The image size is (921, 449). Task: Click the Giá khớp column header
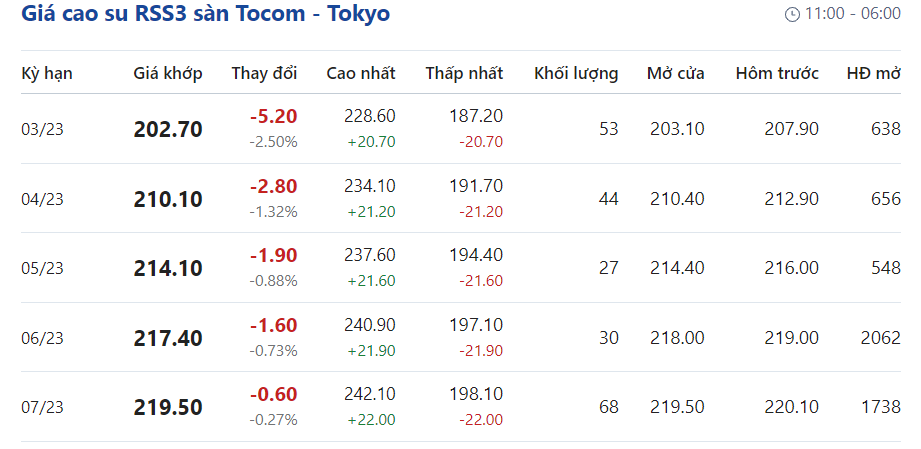tap(168, 73)
